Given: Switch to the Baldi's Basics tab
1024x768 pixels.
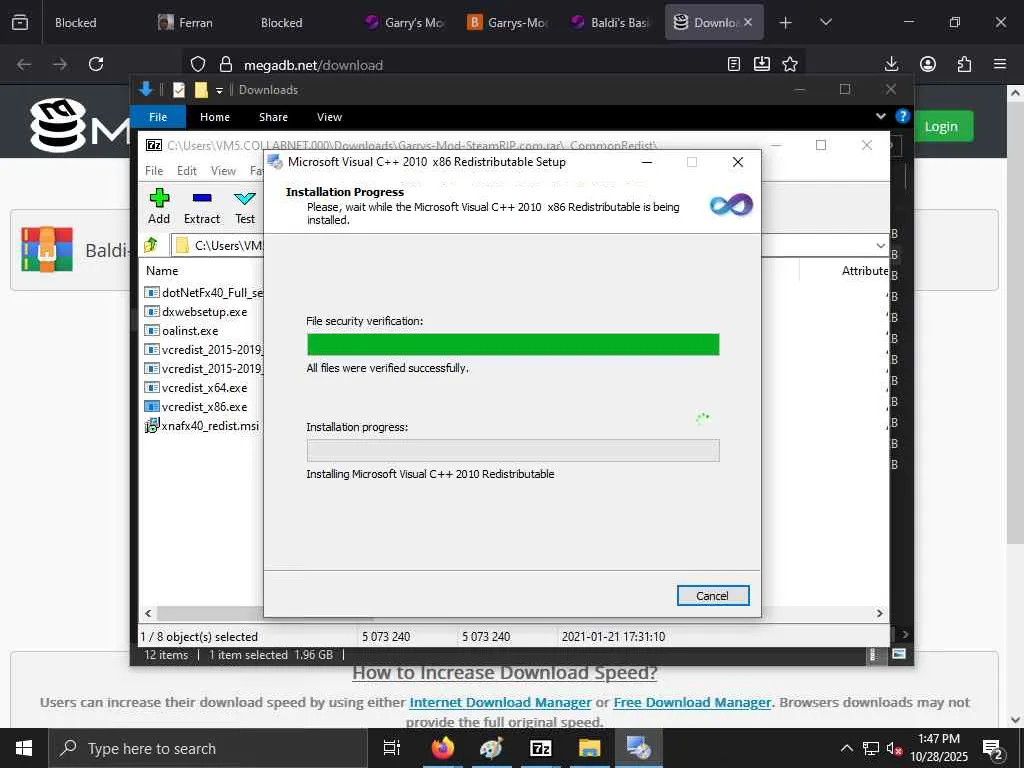Looking at the screenshot, I should point(611,23).
